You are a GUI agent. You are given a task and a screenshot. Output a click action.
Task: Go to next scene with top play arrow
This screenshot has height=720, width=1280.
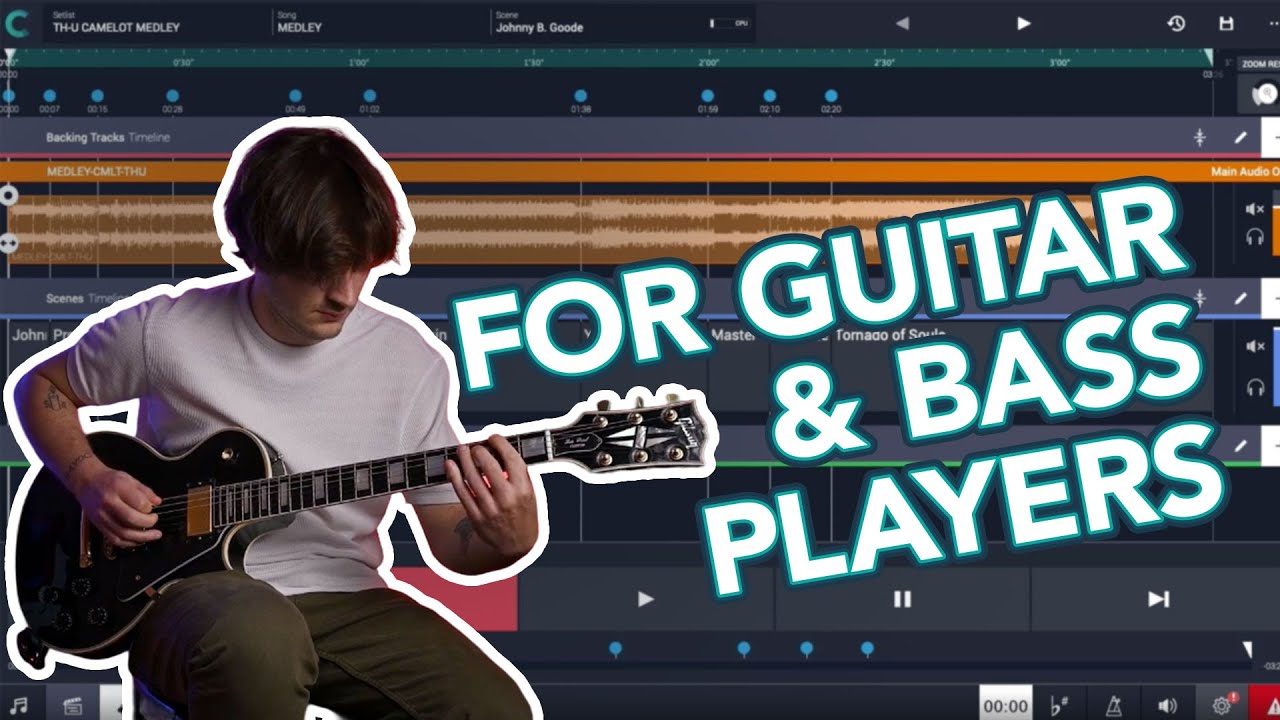pos(1023,23)
